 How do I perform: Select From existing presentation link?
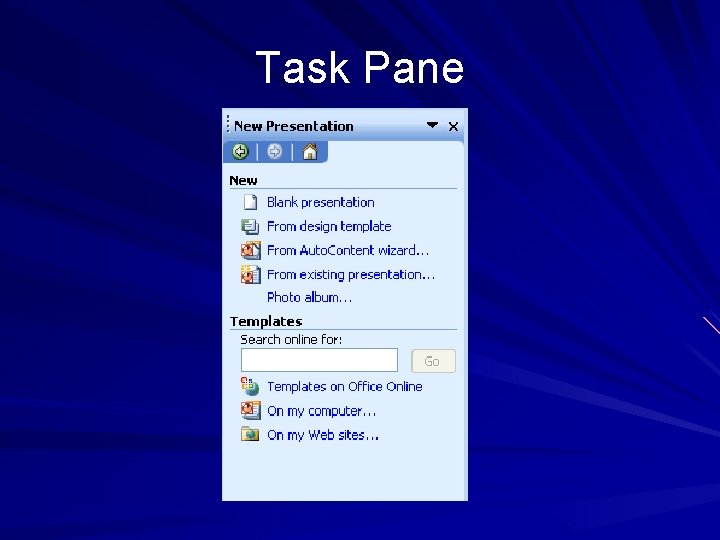[x=351, y=275]
